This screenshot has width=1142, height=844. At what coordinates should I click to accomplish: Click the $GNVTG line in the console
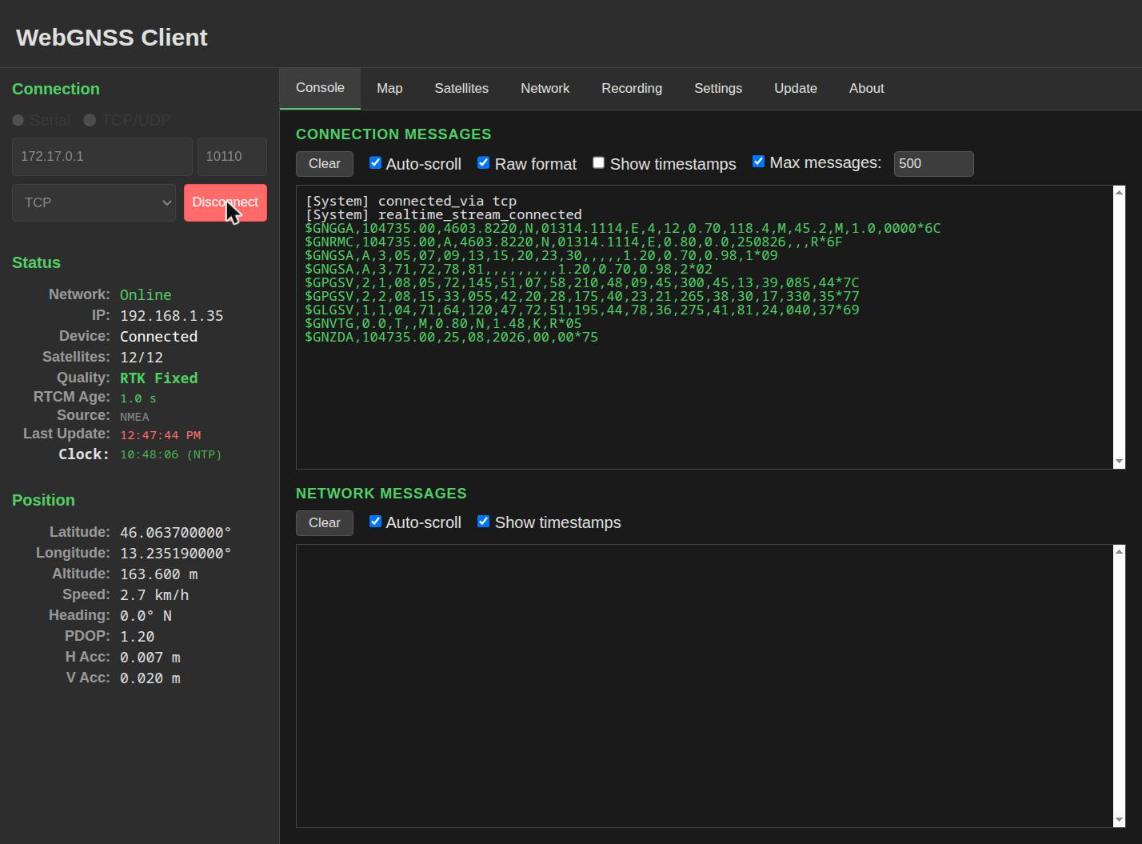coord(443,323)
